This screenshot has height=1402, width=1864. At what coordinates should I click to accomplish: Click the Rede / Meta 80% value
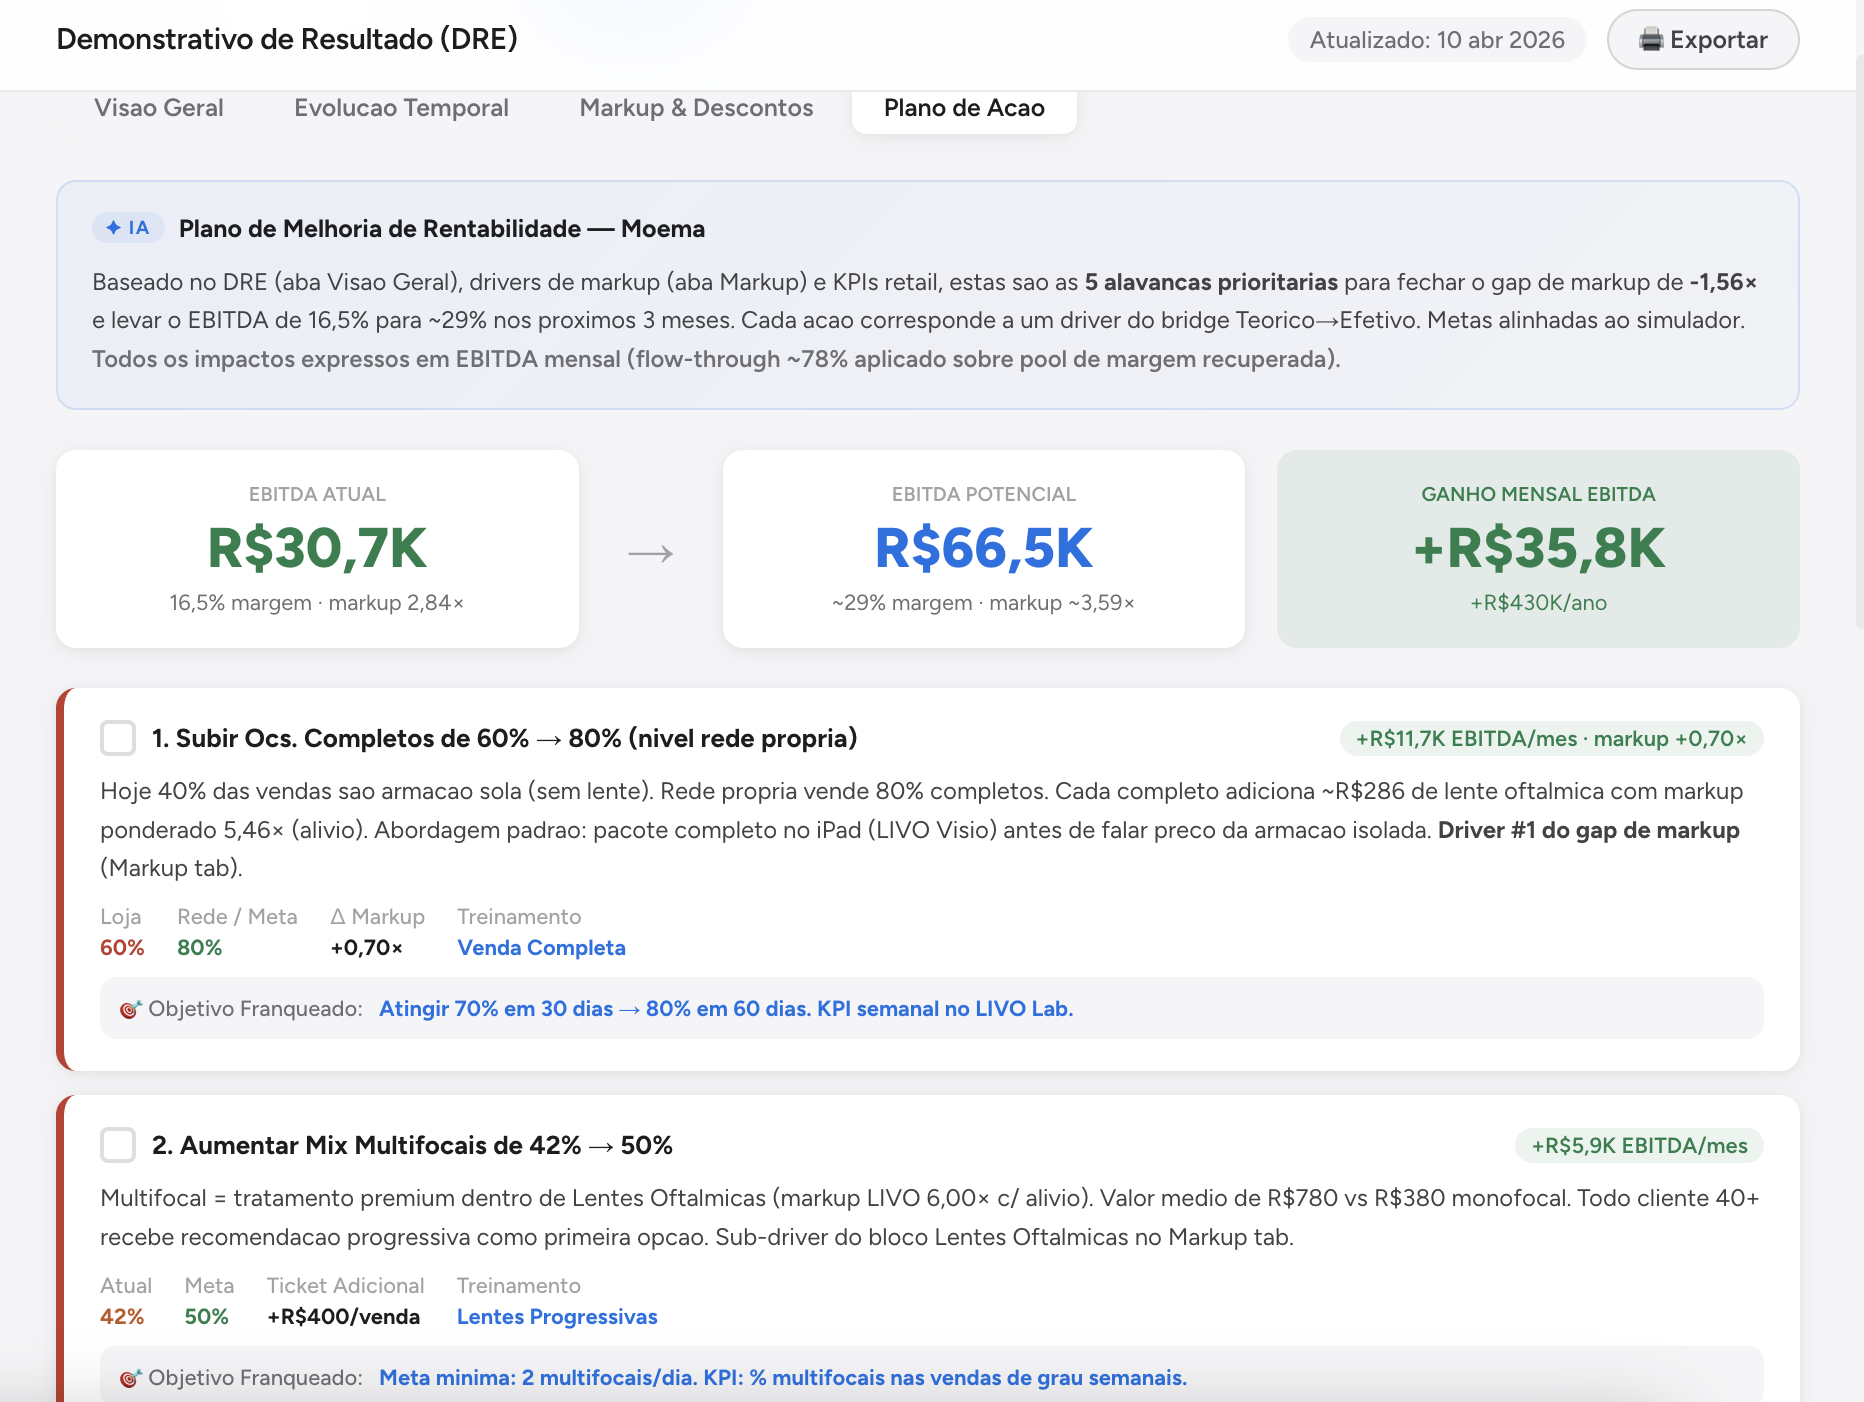(x=199, y=948)
